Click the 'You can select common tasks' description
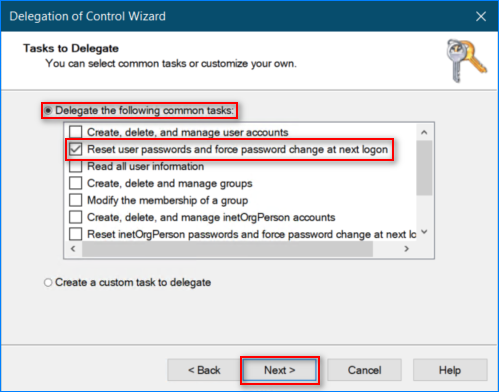Image resolution: width=499 pixels, height=392 pixels. pyautogui.click(x=171, y=63)
